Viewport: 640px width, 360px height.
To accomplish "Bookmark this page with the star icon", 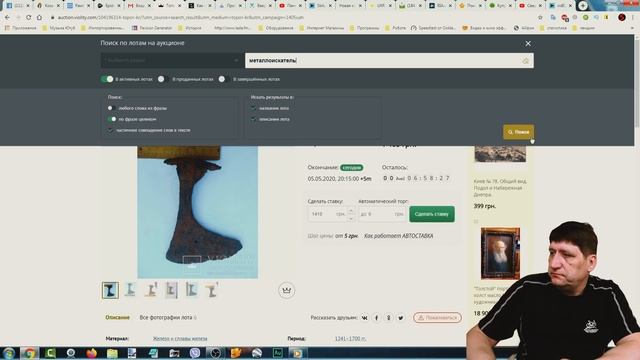I will [x=540, y=18].
